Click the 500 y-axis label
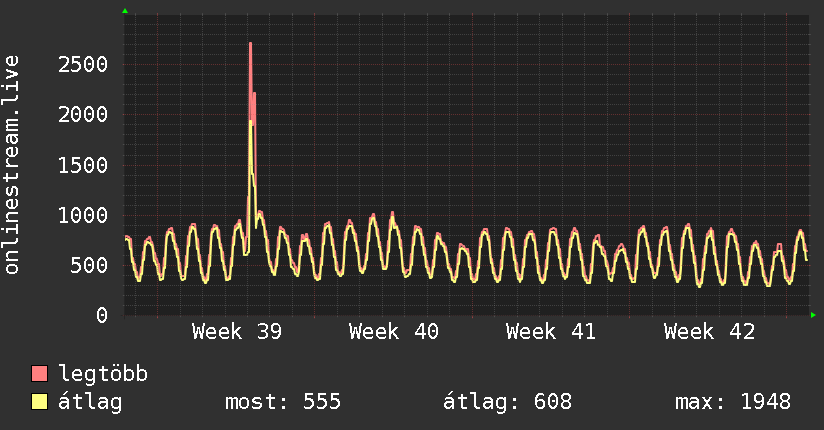 pyautogui.click(x=89, y=265)
